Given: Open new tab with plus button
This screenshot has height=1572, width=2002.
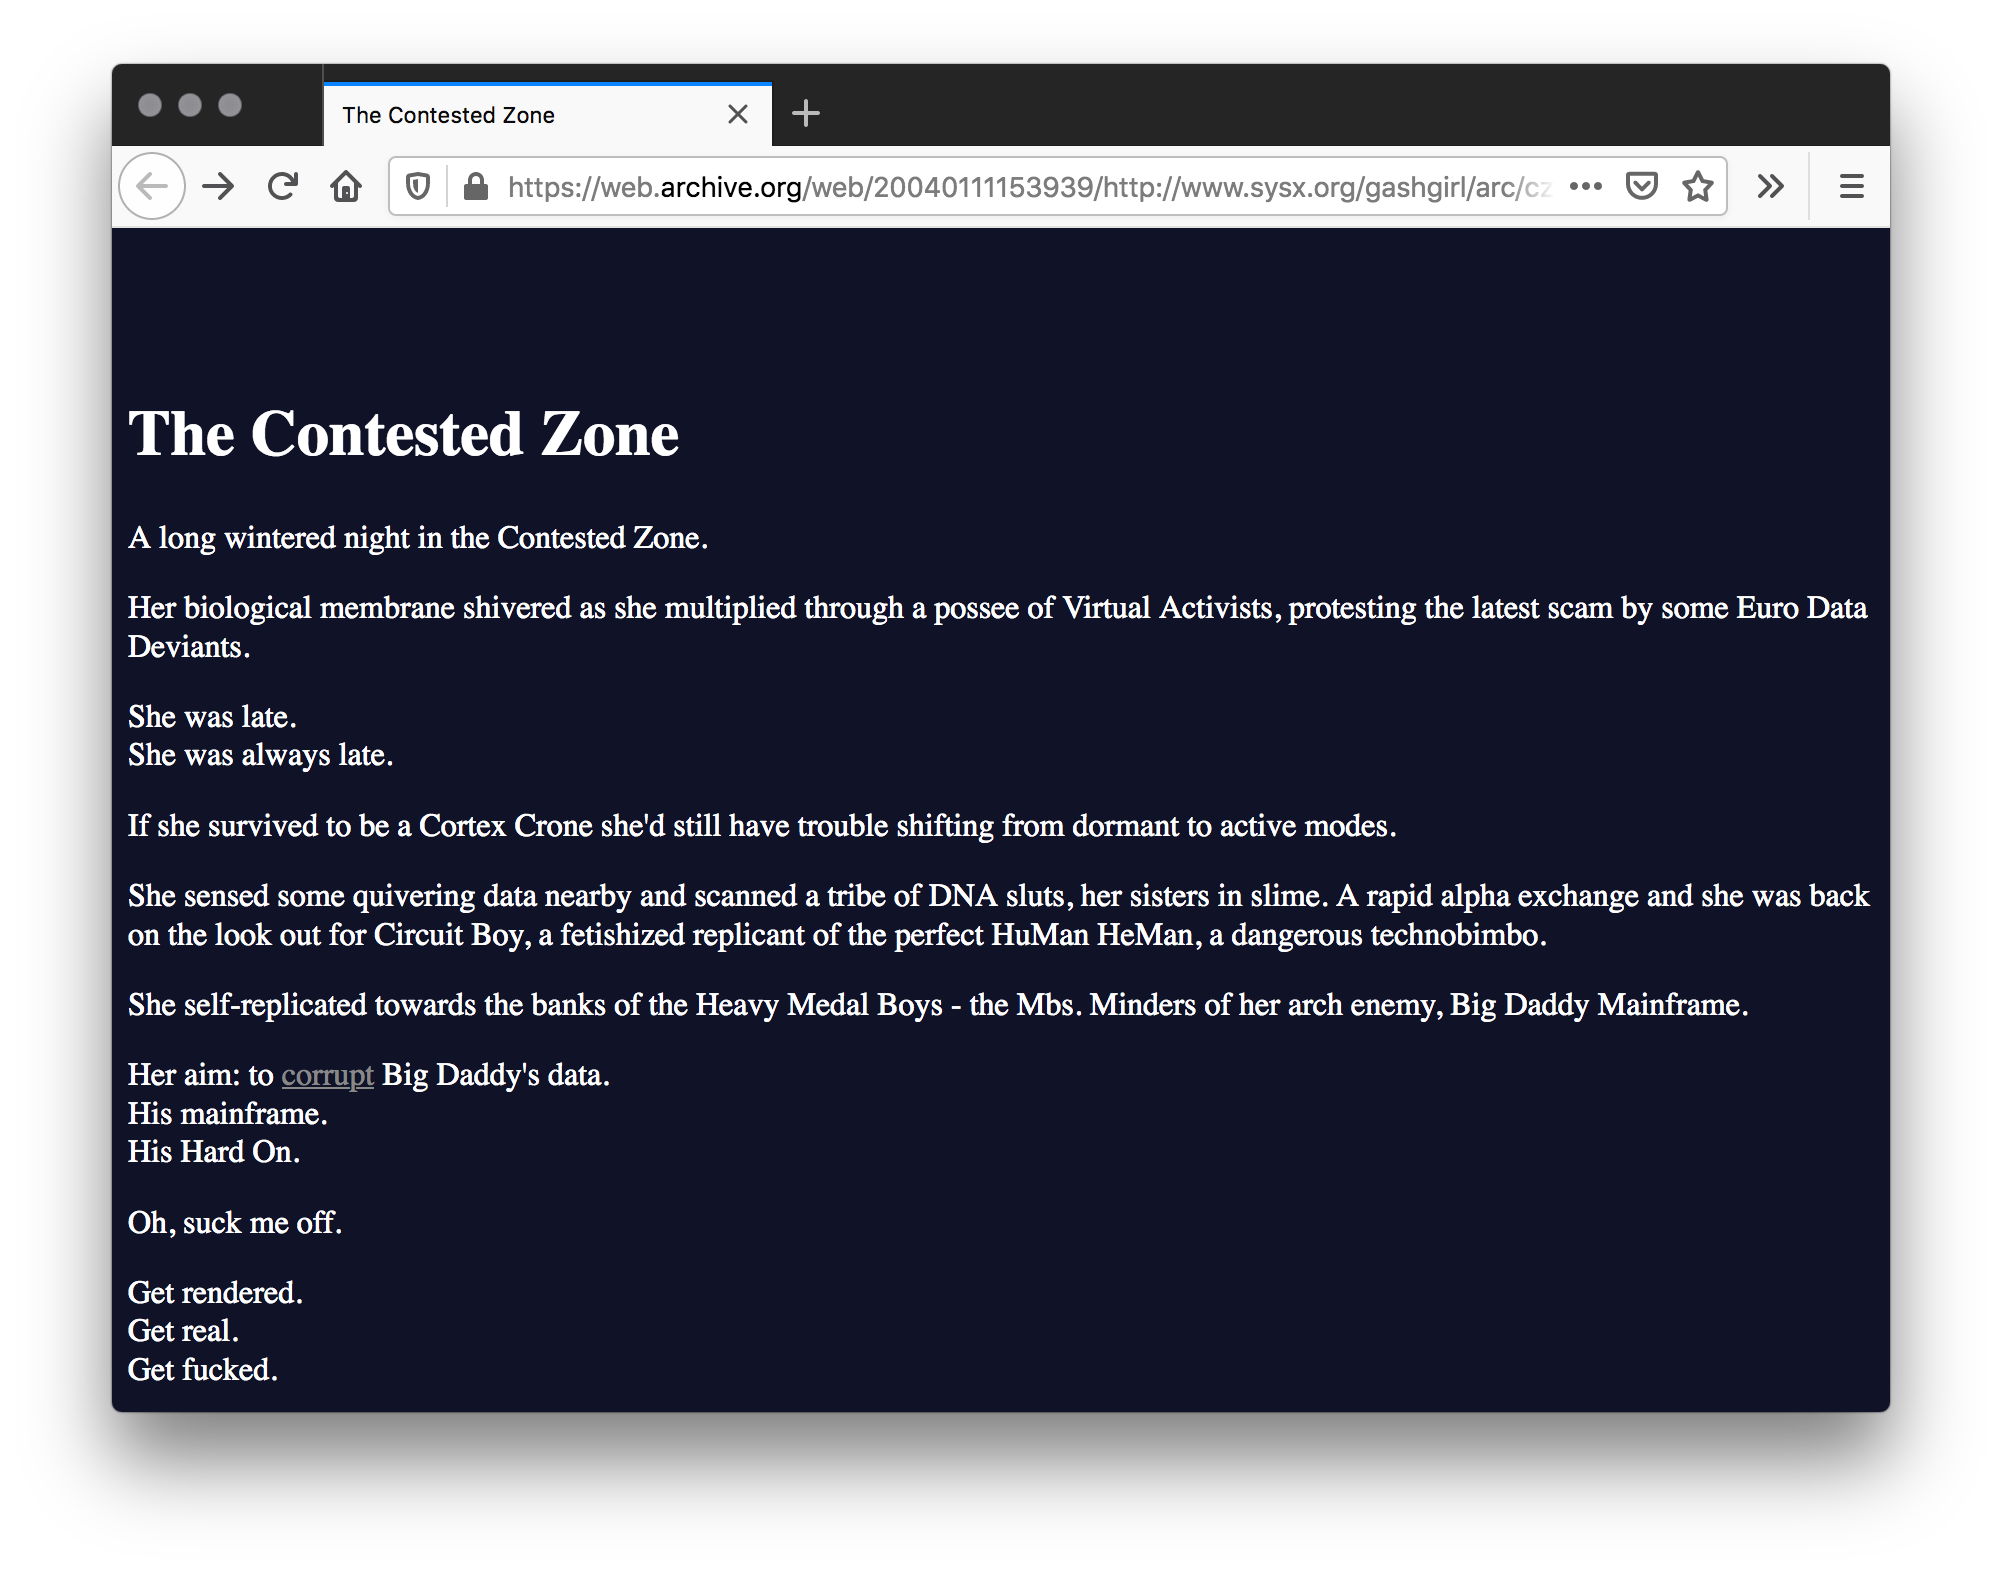Looking at the screenshot, I should tap(808, 114).
